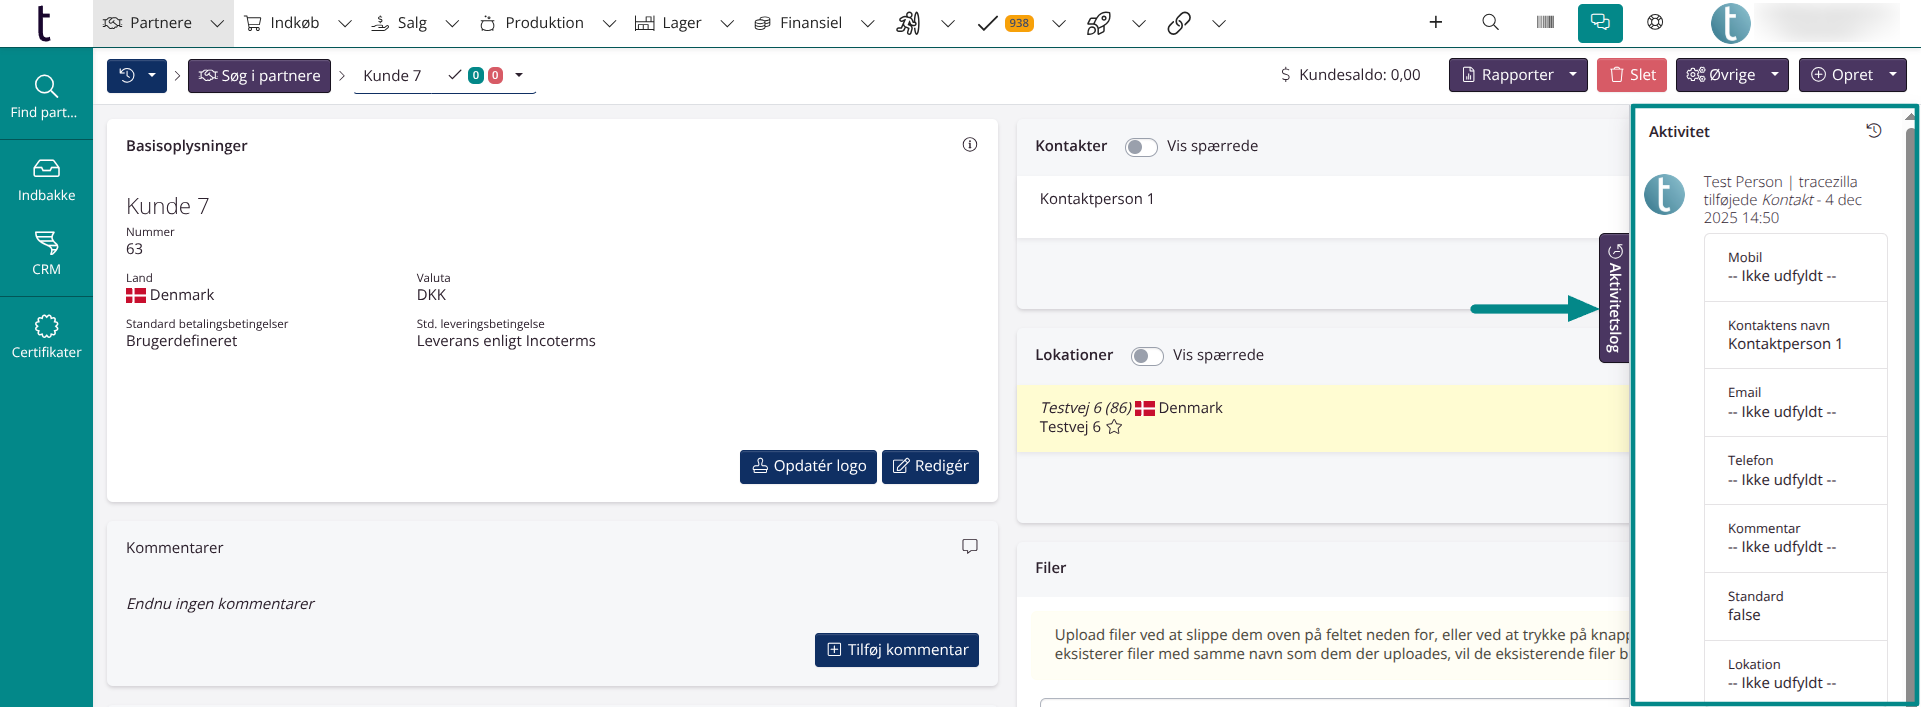Click the barcode scanner icon
Image resolution: width=1921 pixels, height=707 pixels.
[x=1545, y=22]
